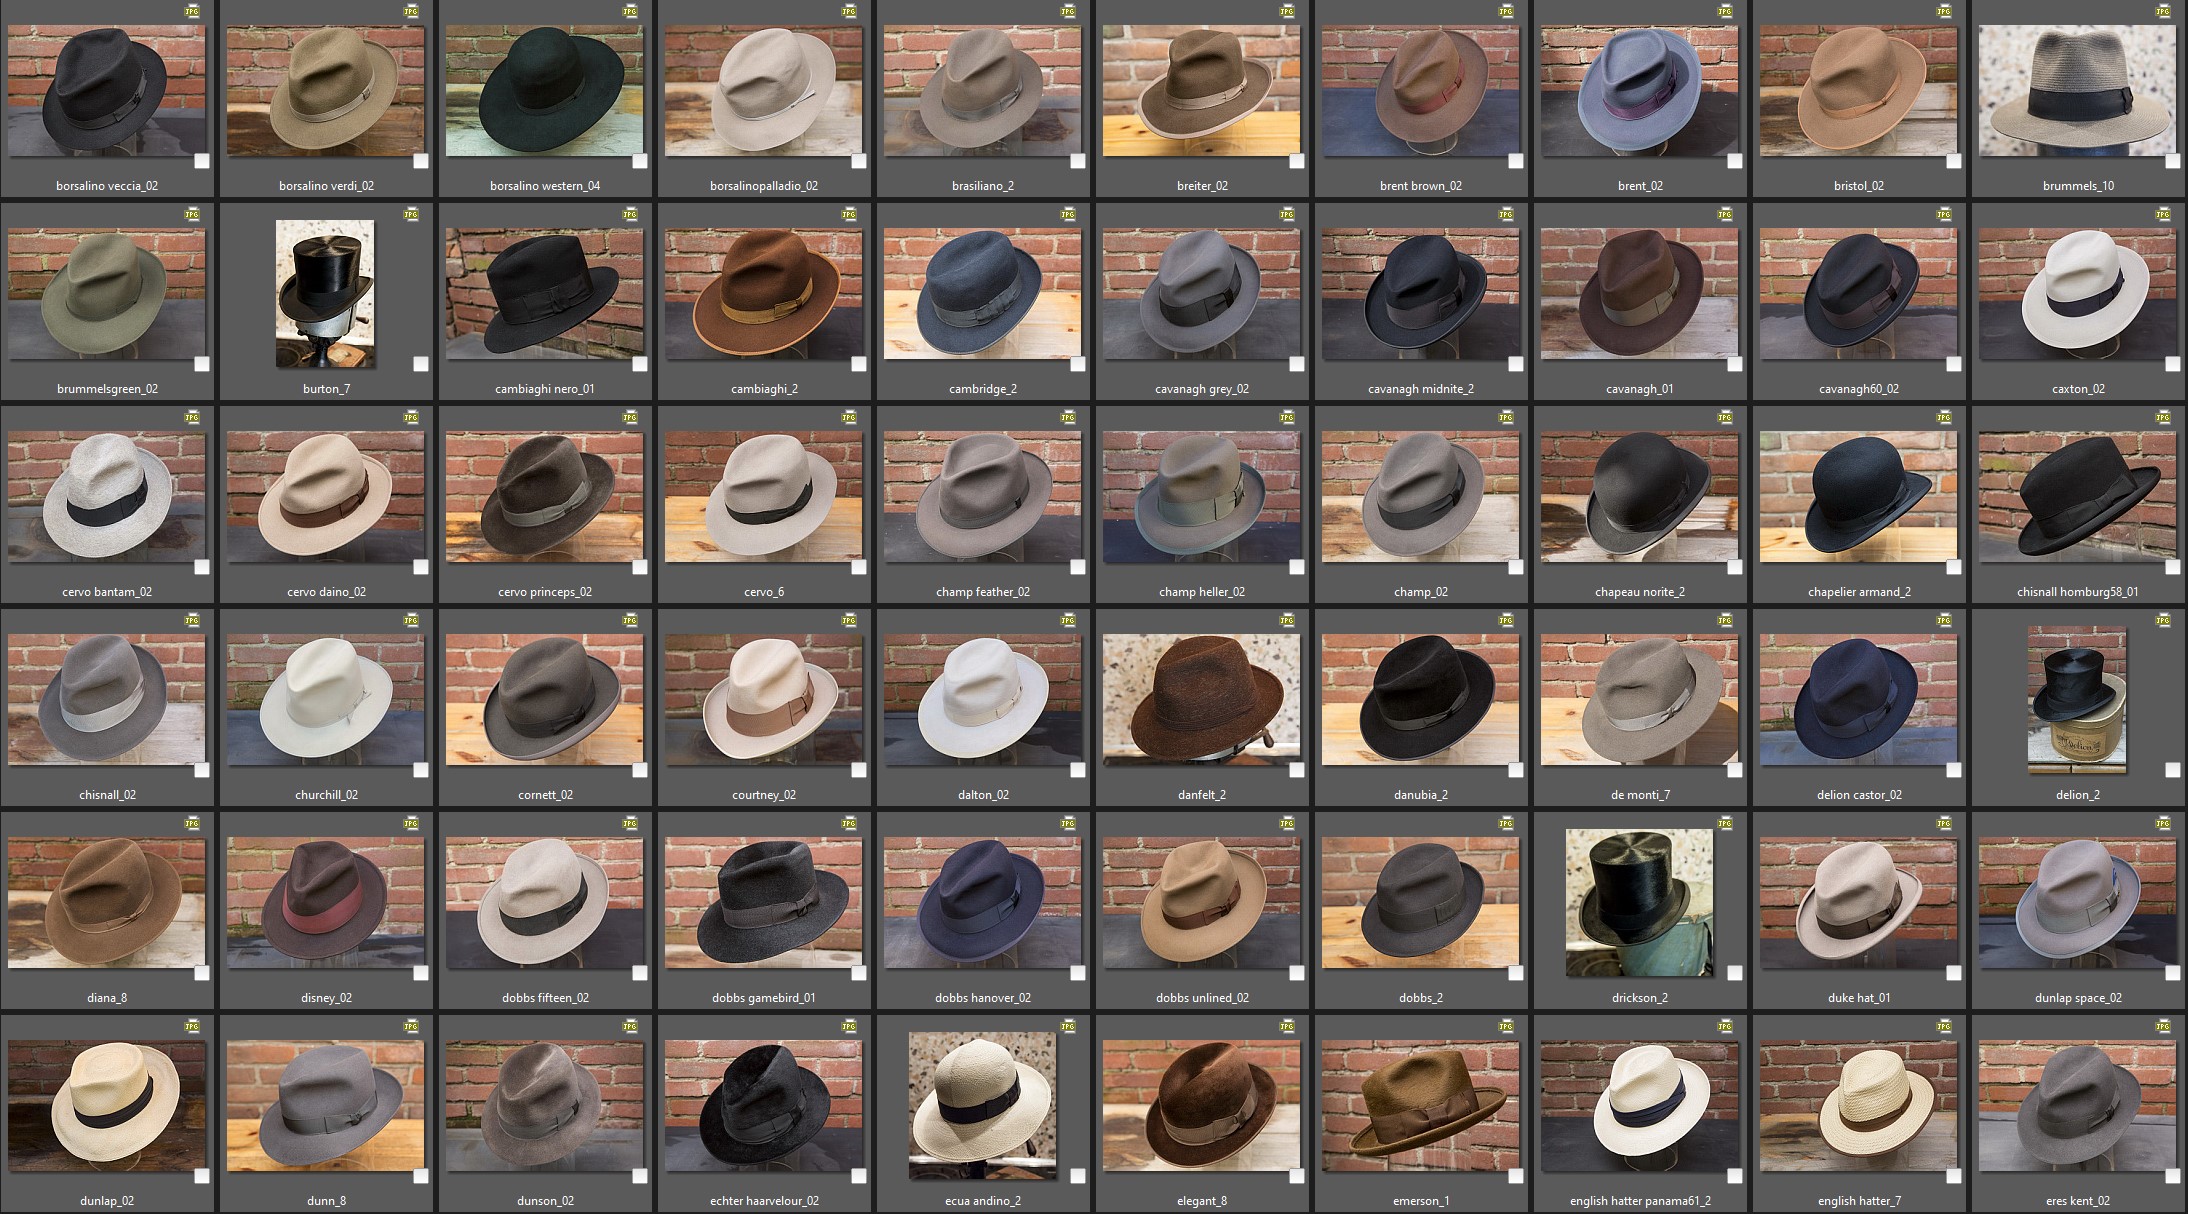Click the file name cavanagh grey_02

(x=1202, y=389)
